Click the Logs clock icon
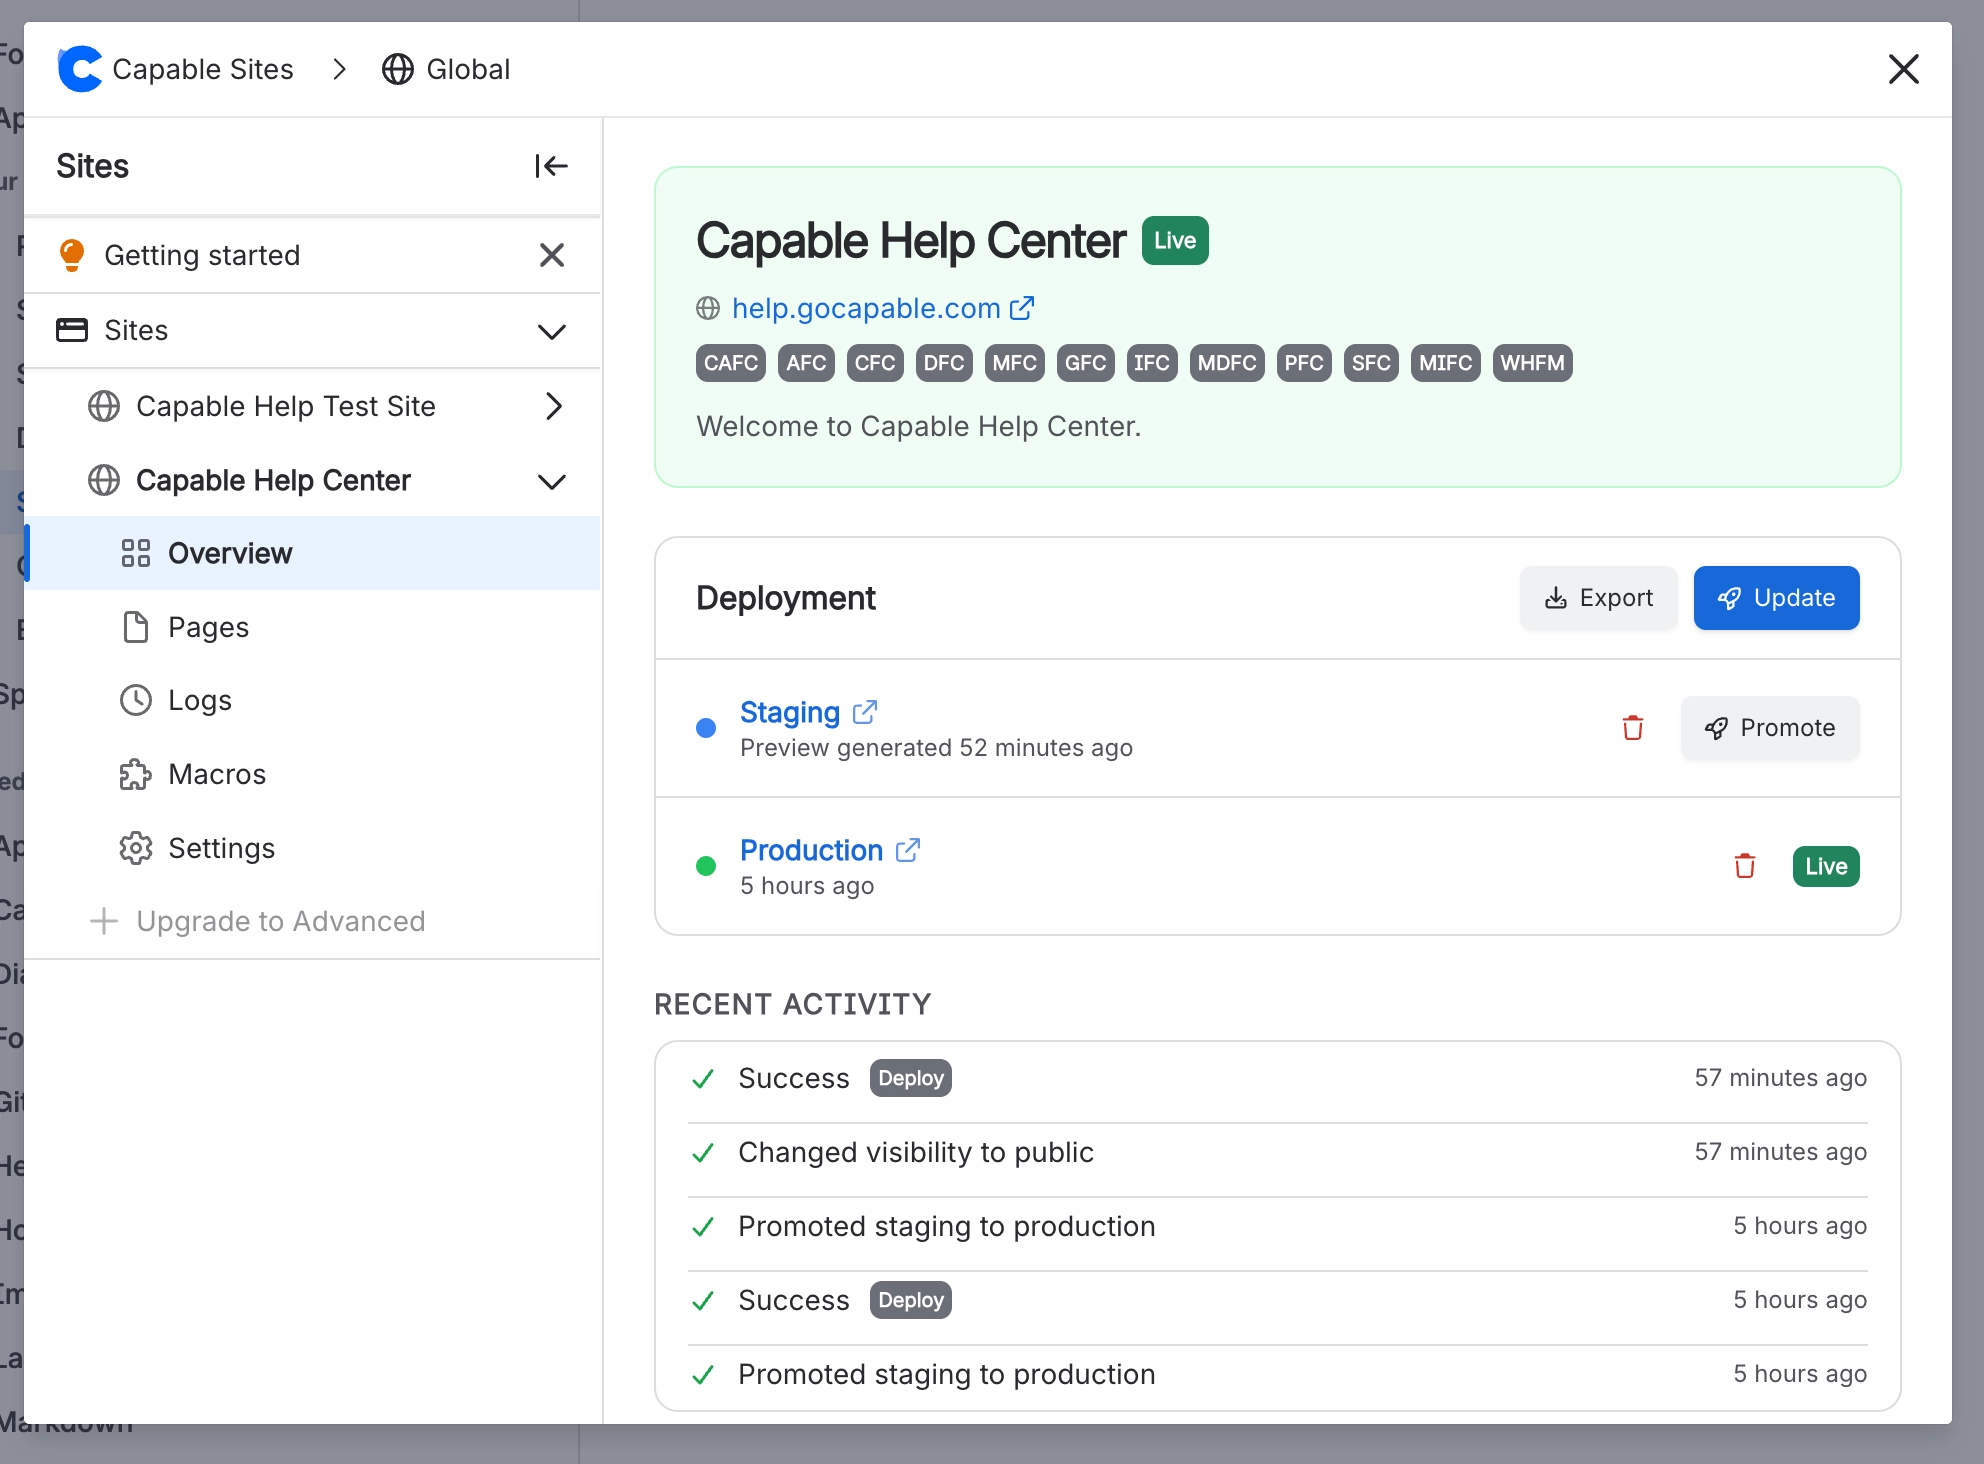Image resolution: width=1984 pixels, height=1464 pixels. pyautogui.click(x=136, y=700)
